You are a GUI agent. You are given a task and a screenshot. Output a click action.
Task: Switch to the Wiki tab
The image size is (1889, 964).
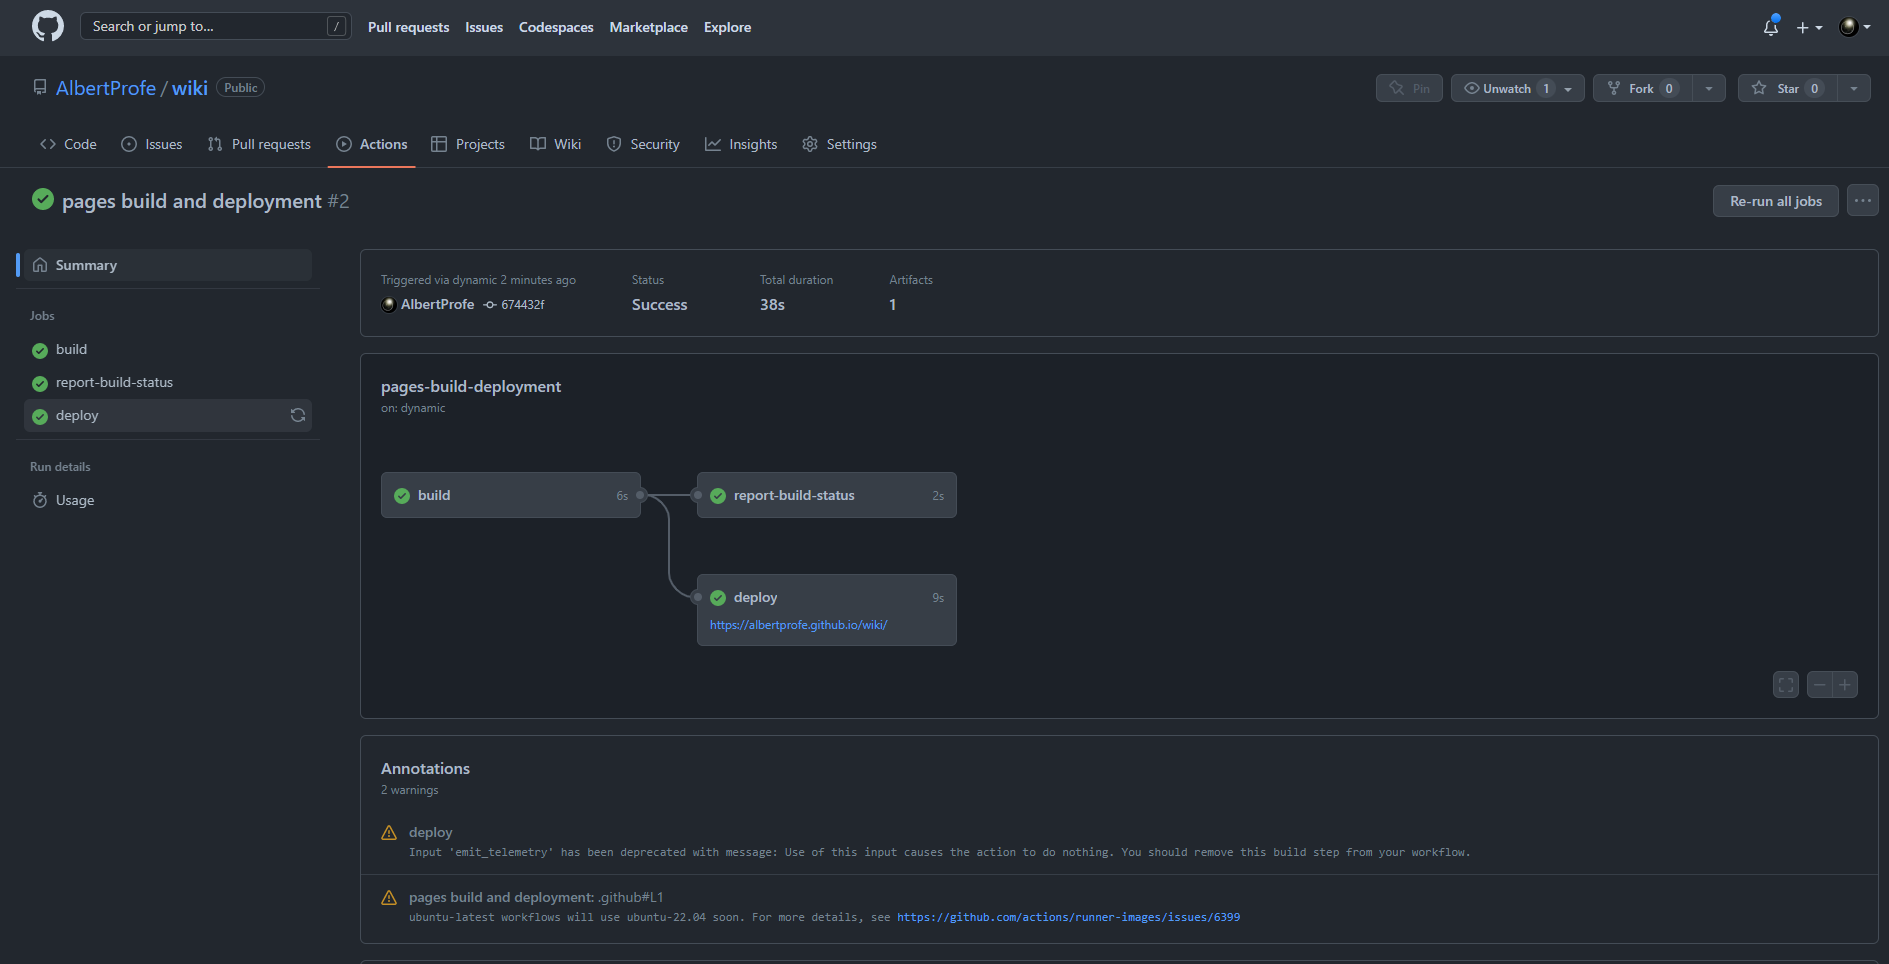point(555,144)
